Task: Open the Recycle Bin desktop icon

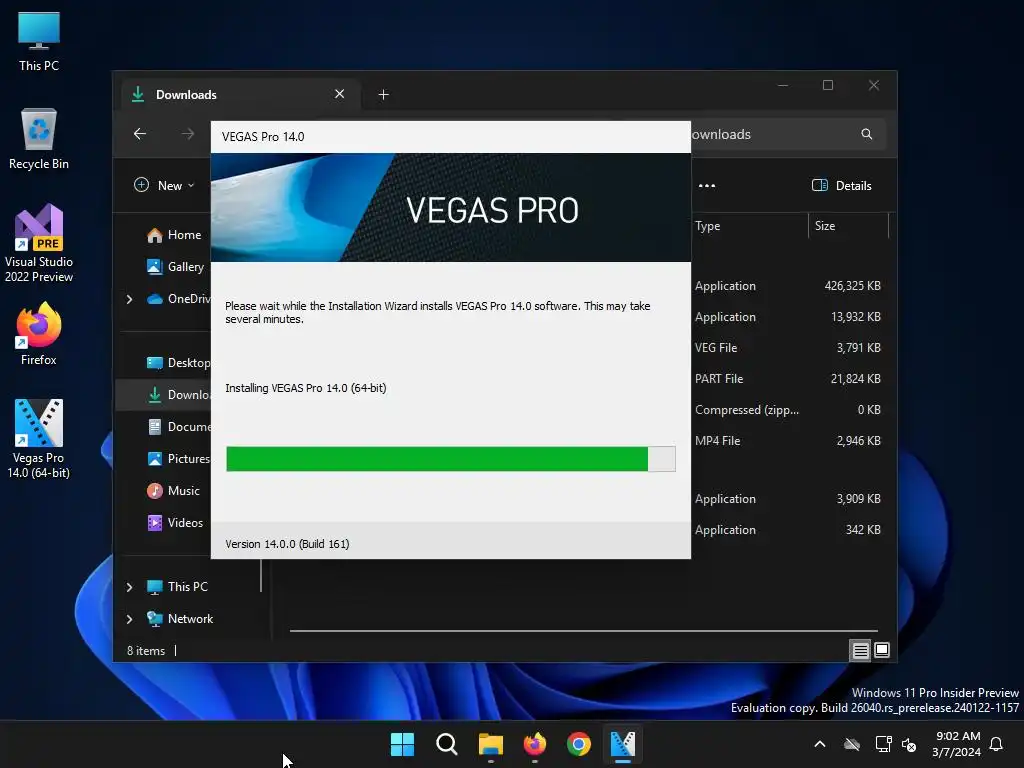Action: 39,138
